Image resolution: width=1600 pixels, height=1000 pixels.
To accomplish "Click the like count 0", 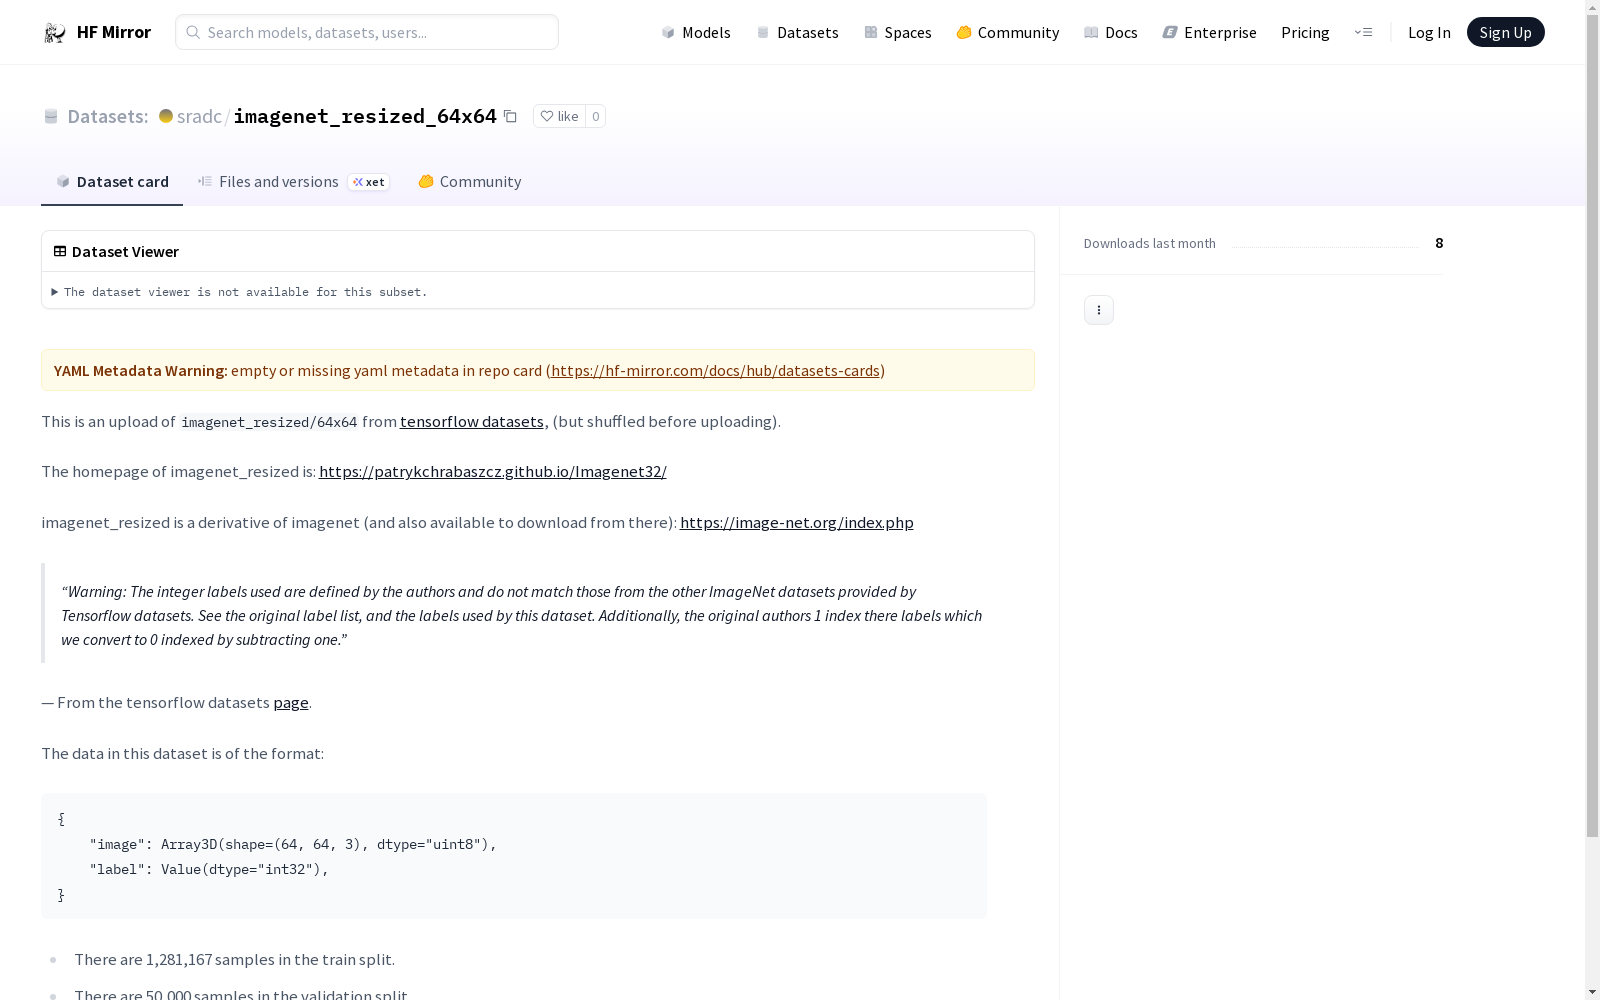I will point(595,116).
